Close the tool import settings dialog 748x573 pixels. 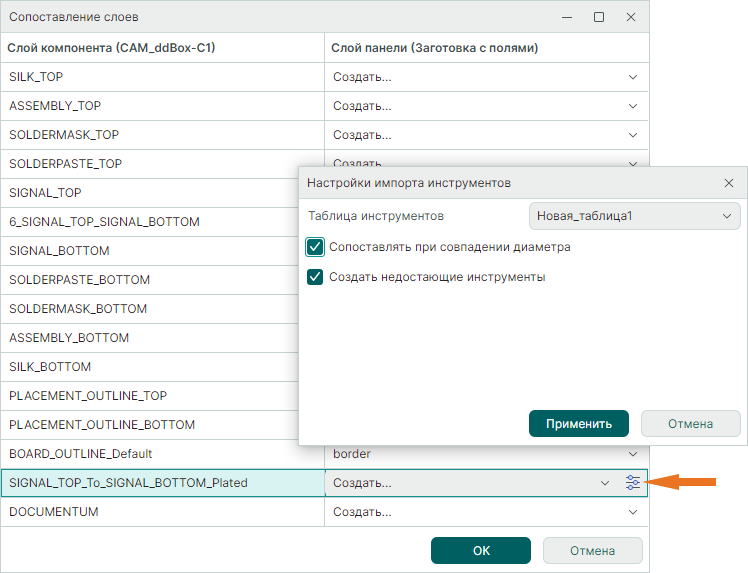[729, 183]
